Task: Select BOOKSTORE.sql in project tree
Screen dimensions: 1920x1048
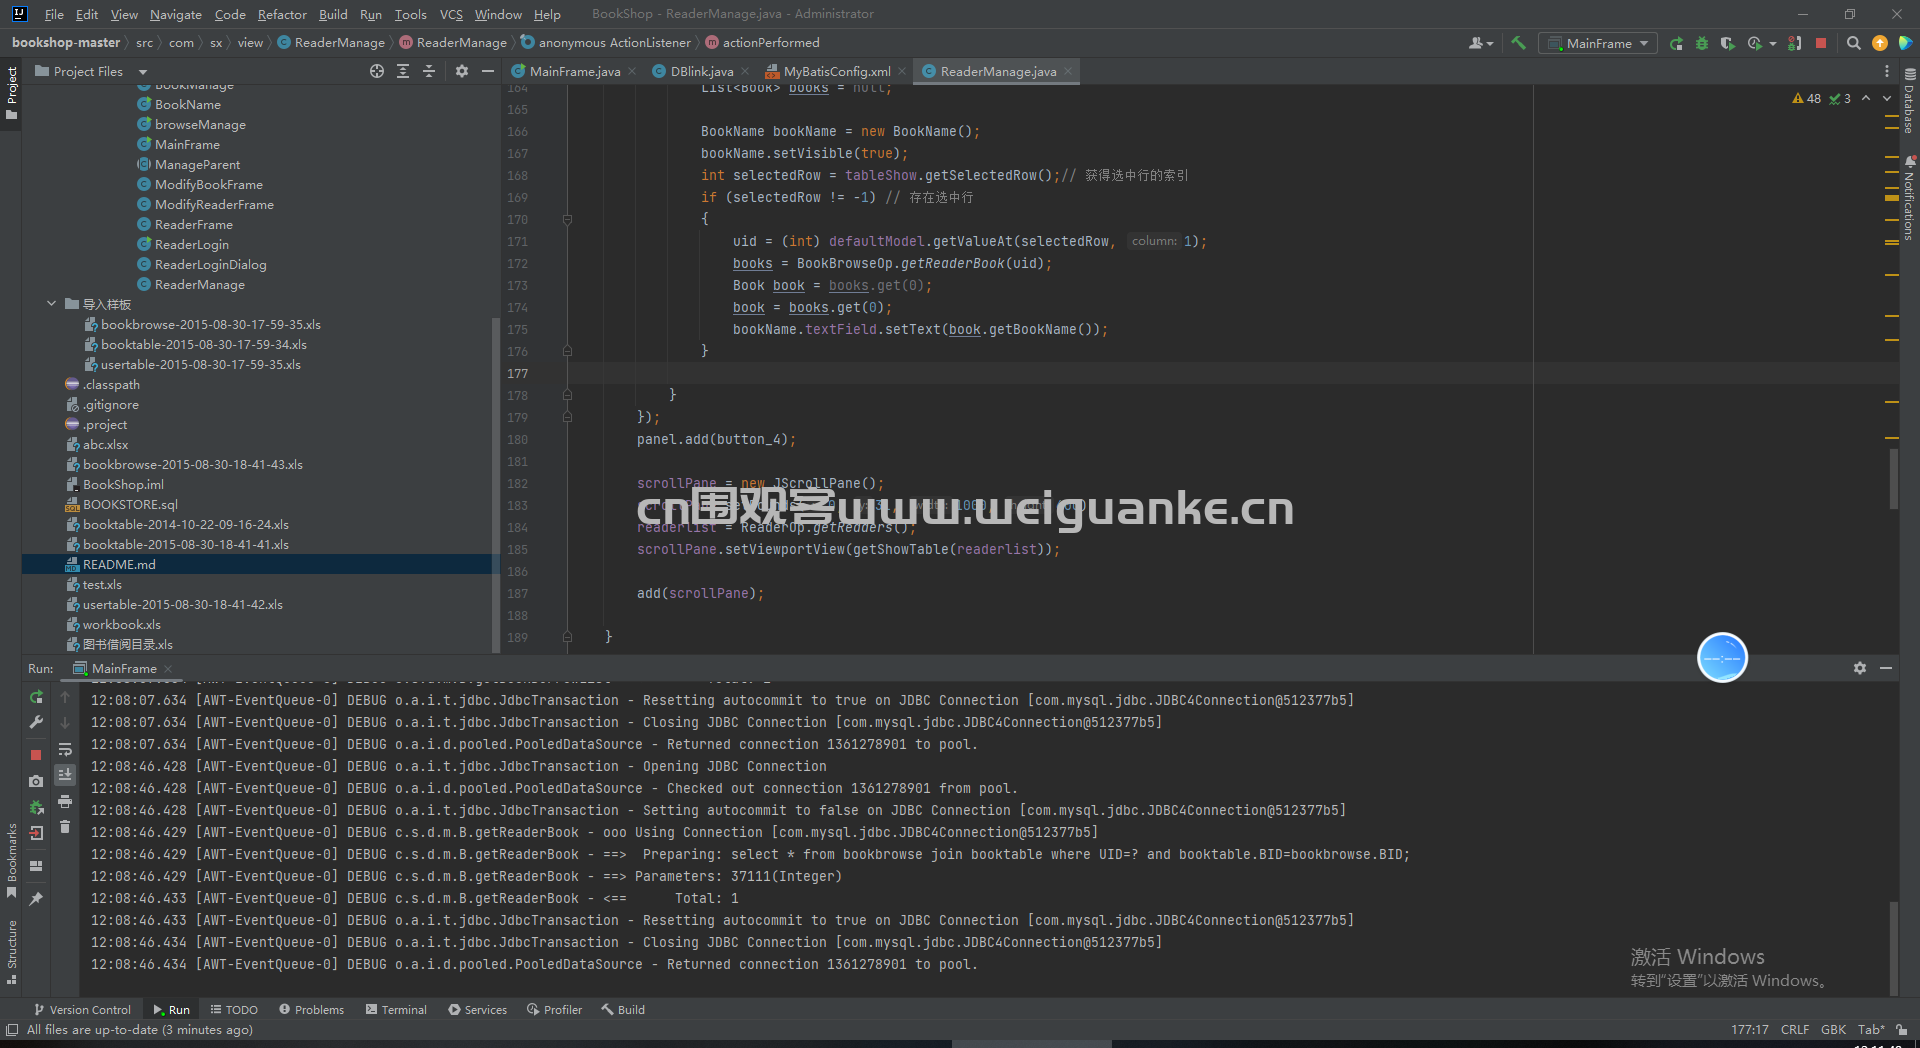Action: (130, 504)
